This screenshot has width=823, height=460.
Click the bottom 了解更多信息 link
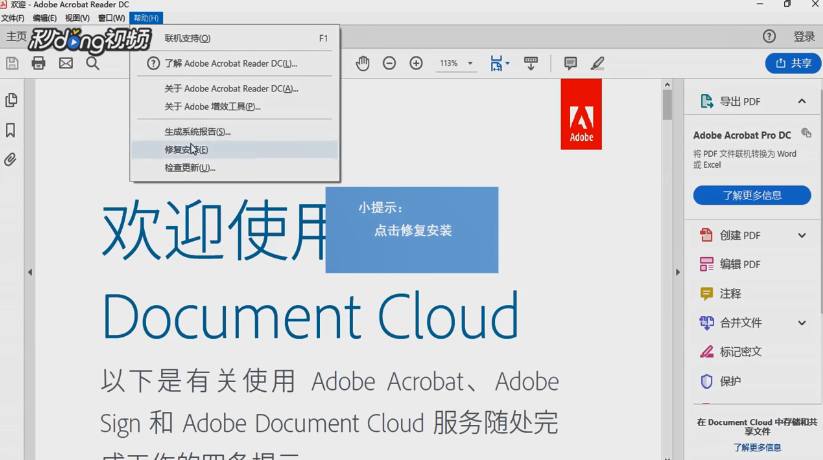[757, 447]
